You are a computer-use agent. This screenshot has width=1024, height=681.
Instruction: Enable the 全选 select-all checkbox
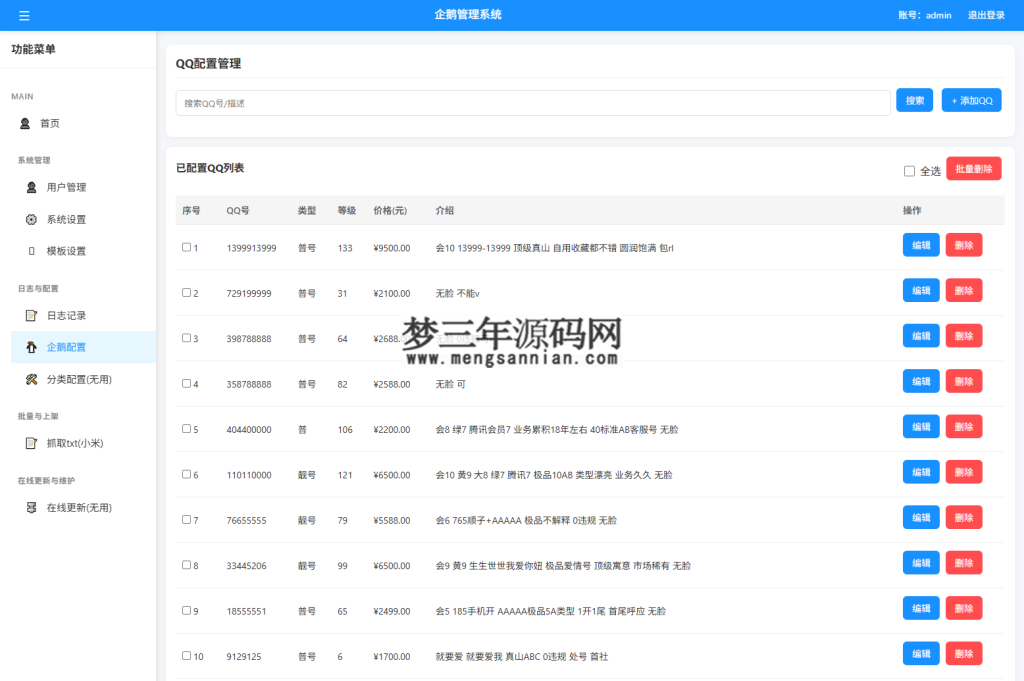click(909, 169)
